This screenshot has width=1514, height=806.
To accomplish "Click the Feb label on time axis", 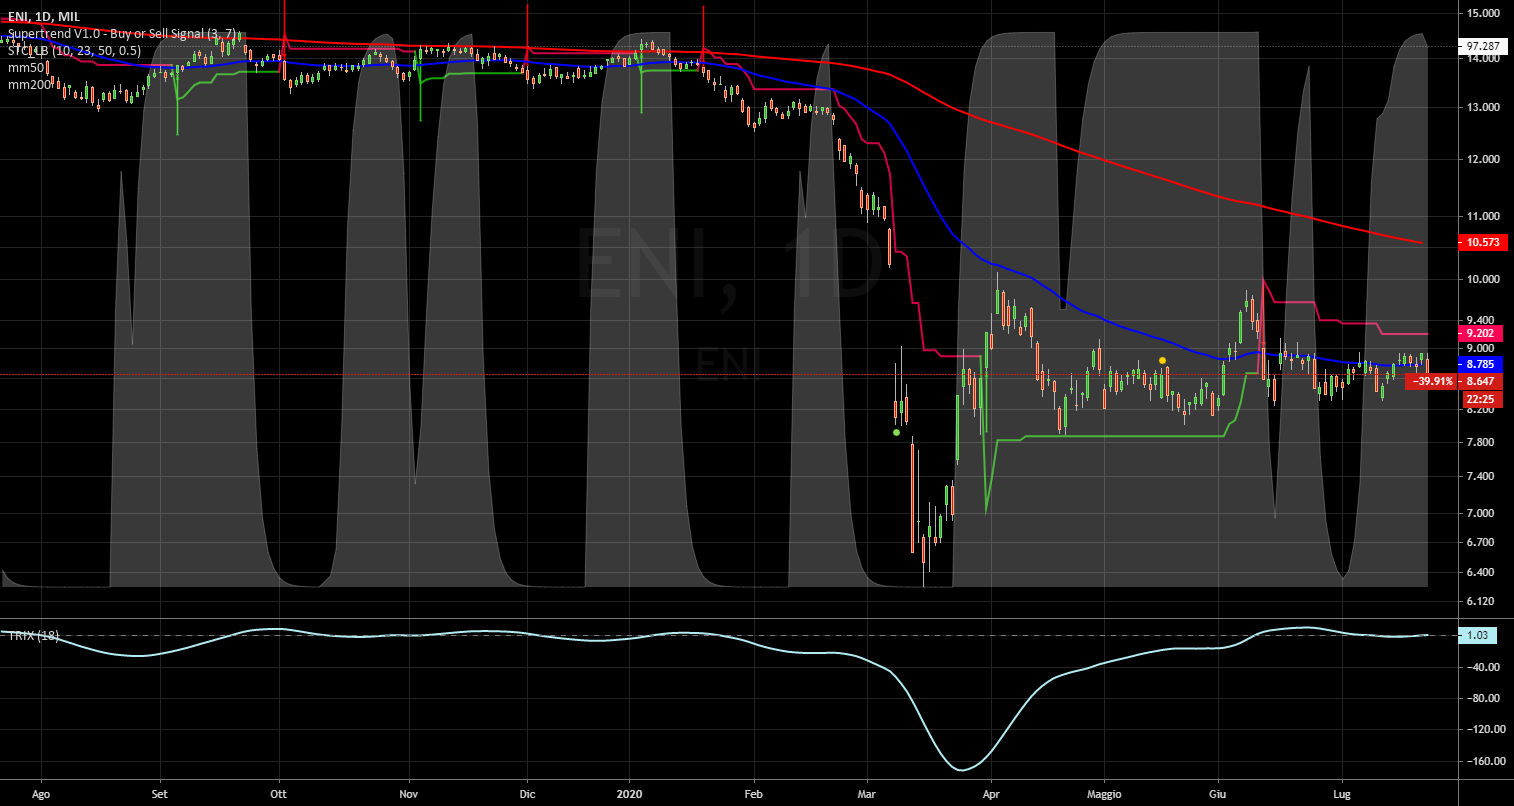I will pos(754,795).
